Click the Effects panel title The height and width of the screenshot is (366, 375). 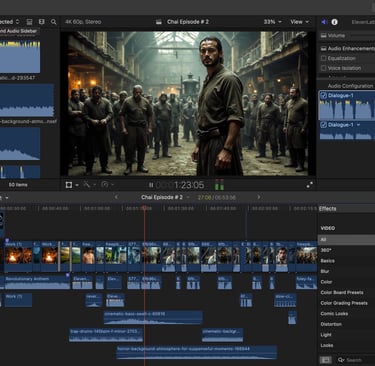point(327,209)
